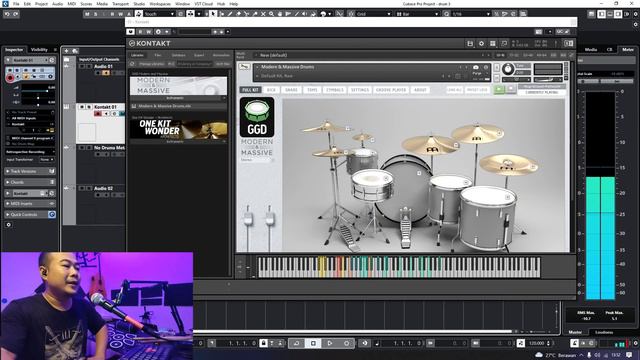The height and width of the screenshot is (360, 640).
Task: Select the One Kit Wonder library thumbnail
Action: (x=178, y=129)
